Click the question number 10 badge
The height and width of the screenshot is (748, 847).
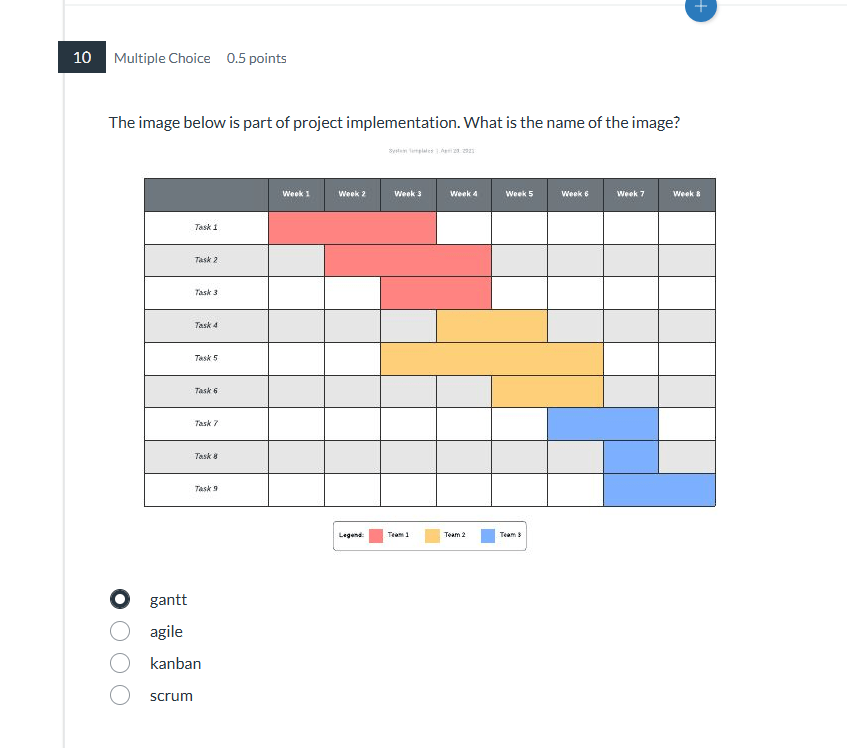[x=82, y=58]
